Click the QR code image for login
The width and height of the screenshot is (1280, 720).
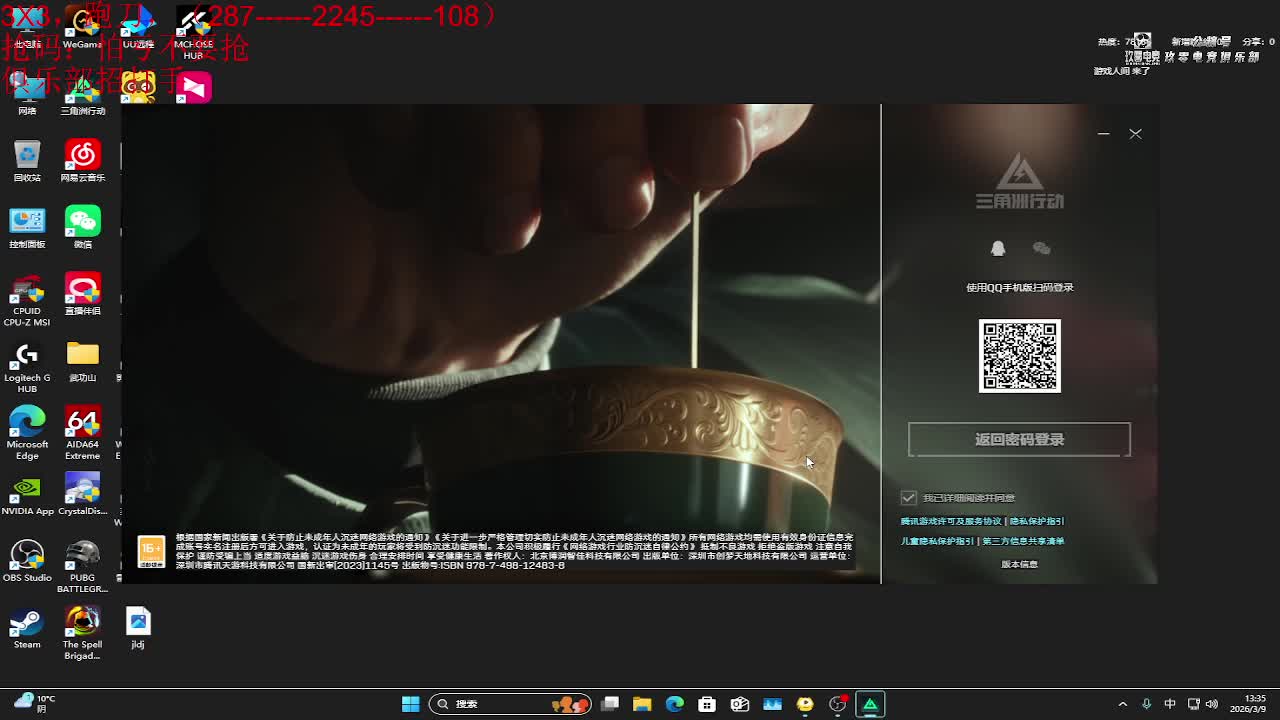[1019, 356]
